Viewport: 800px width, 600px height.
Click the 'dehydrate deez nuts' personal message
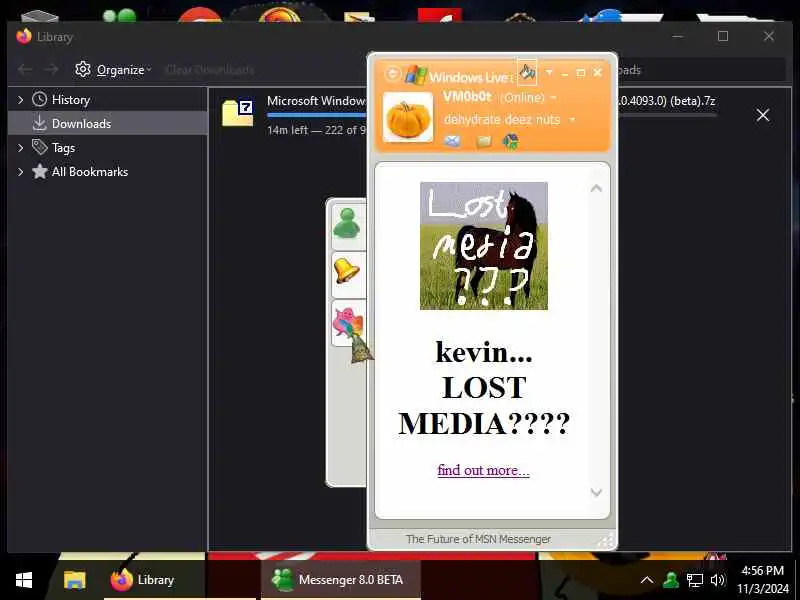click(502, 119)
